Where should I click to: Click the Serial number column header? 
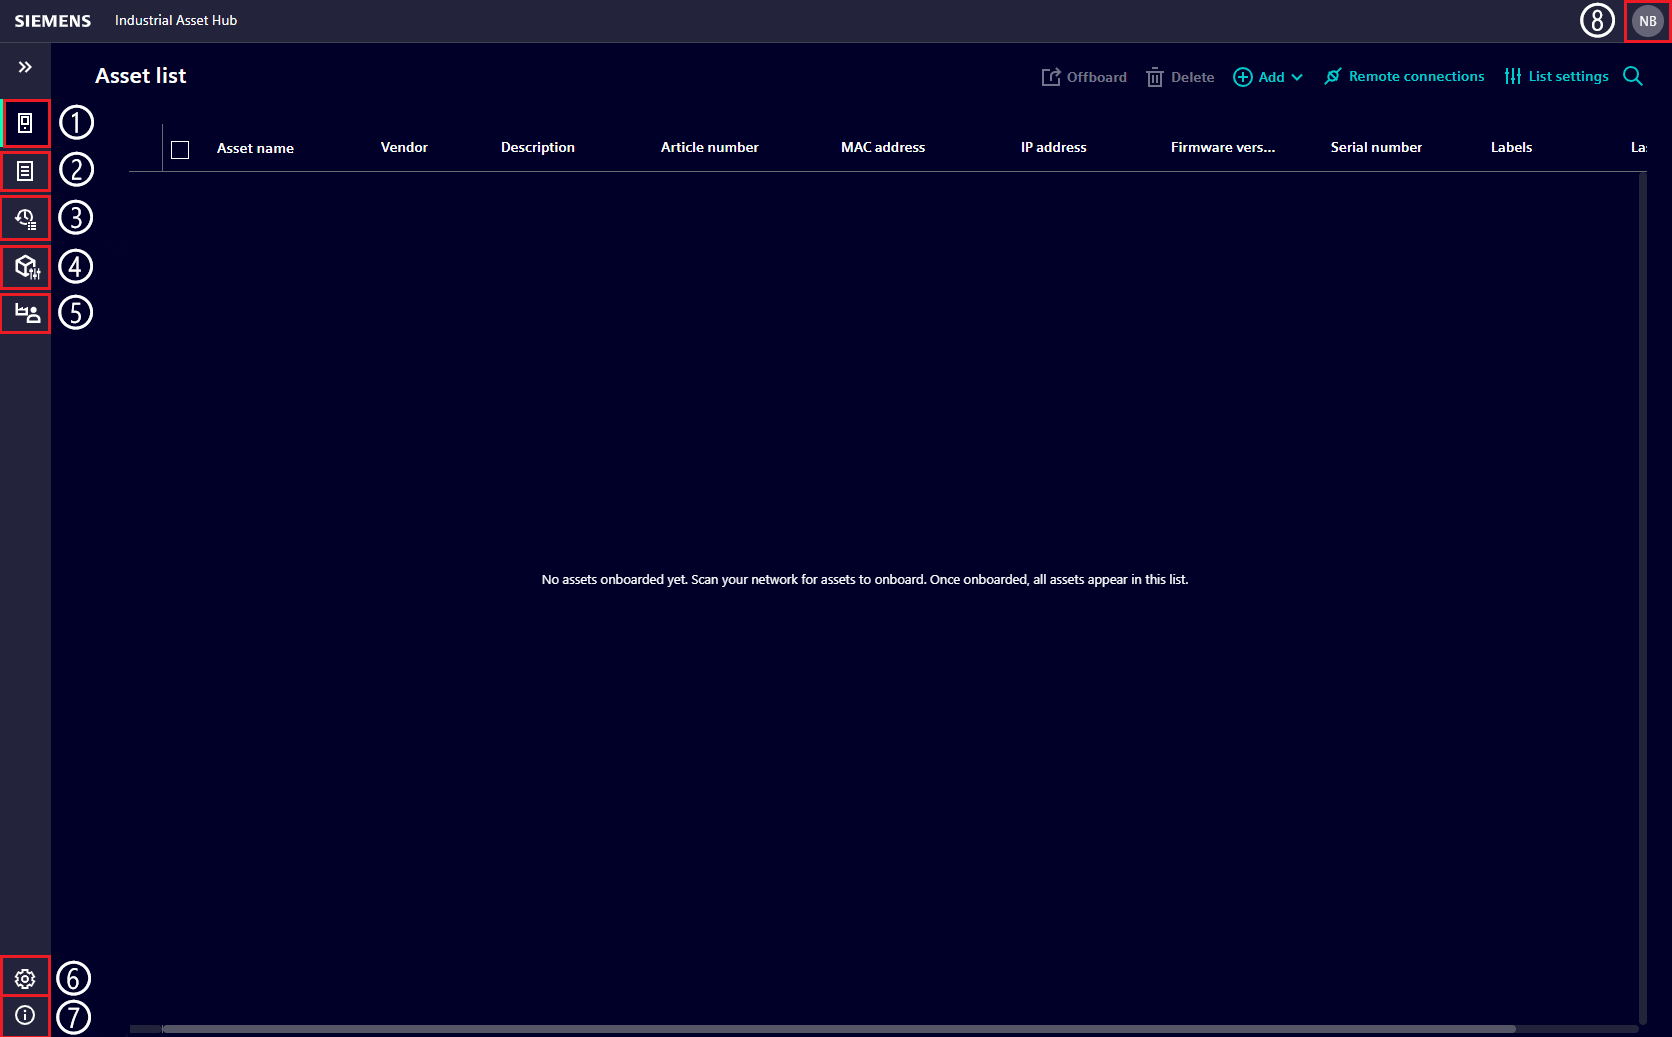pyautogui.click(x=1375, y=147)
